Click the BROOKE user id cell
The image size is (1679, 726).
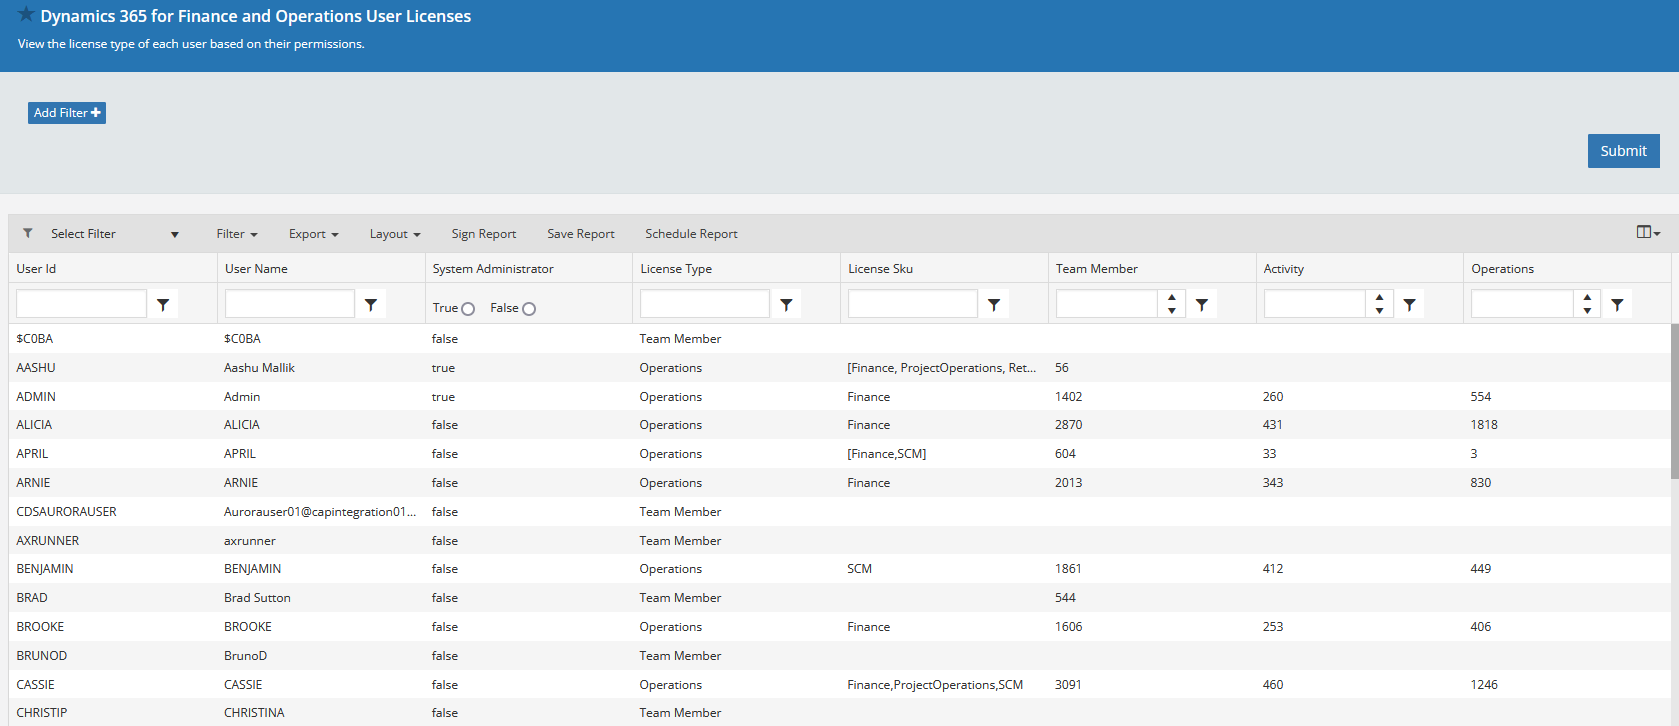click(x=40, y=627)
